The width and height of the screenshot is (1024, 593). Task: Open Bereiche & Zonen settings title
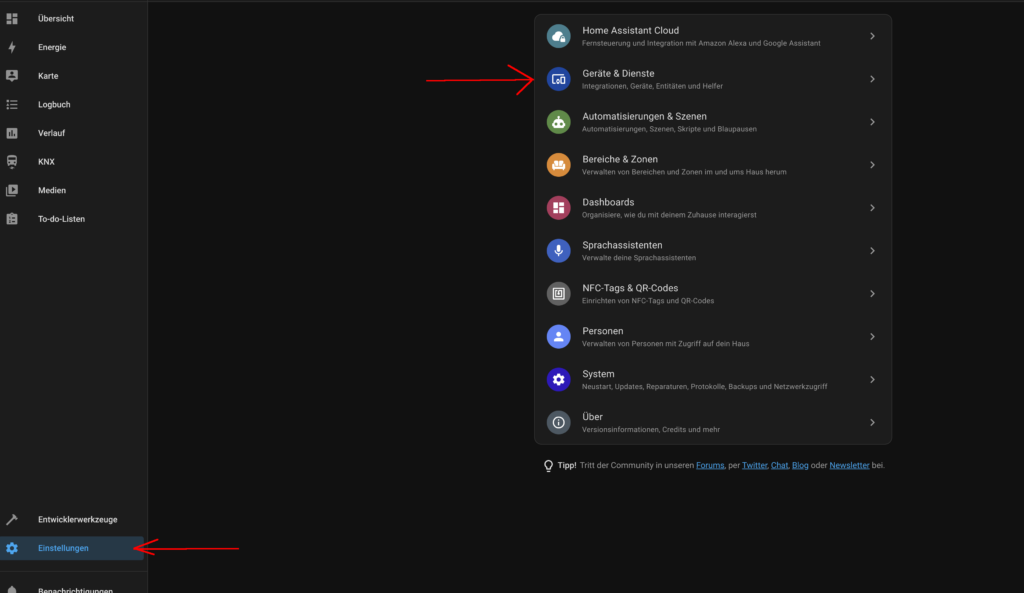(620, 159)
